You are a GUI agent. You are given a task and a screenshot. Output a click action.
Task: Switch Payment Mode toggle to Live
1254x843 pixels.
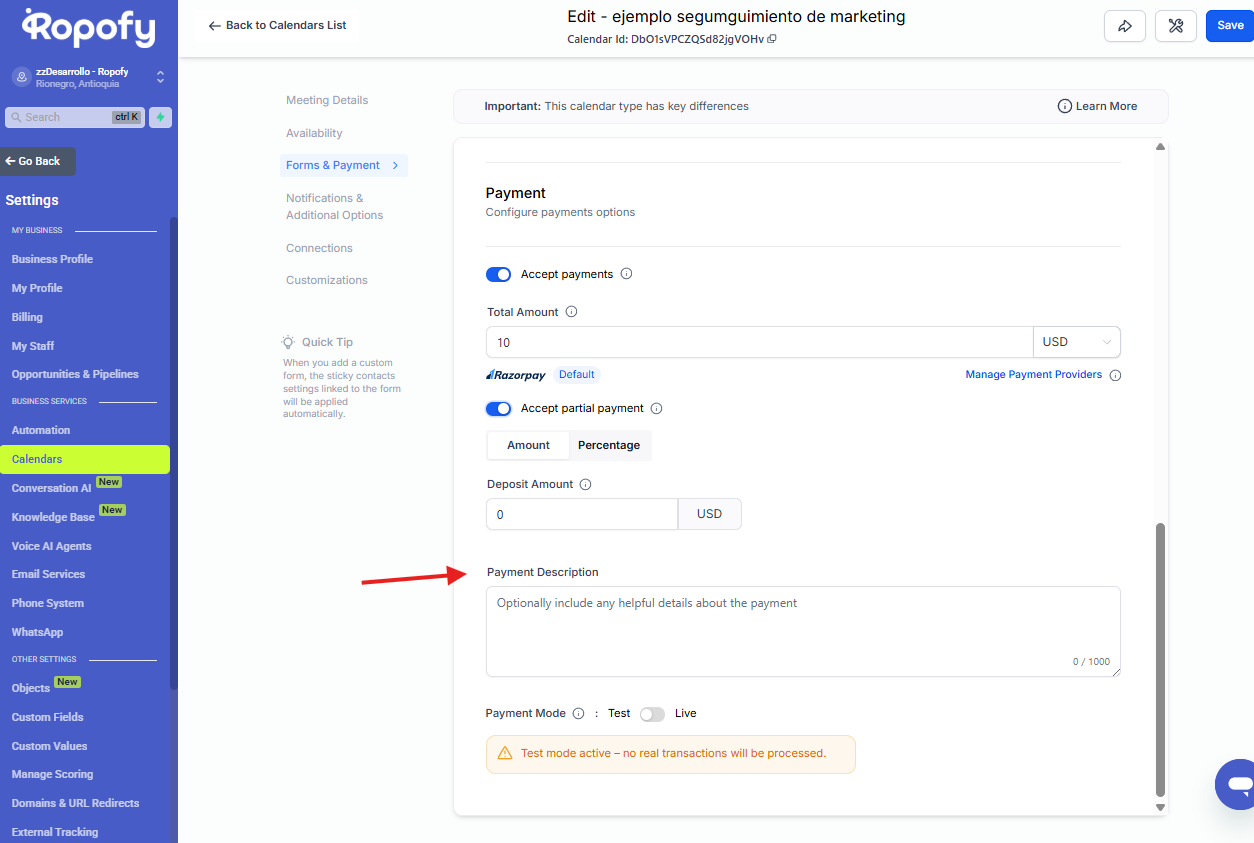[652, 714]
